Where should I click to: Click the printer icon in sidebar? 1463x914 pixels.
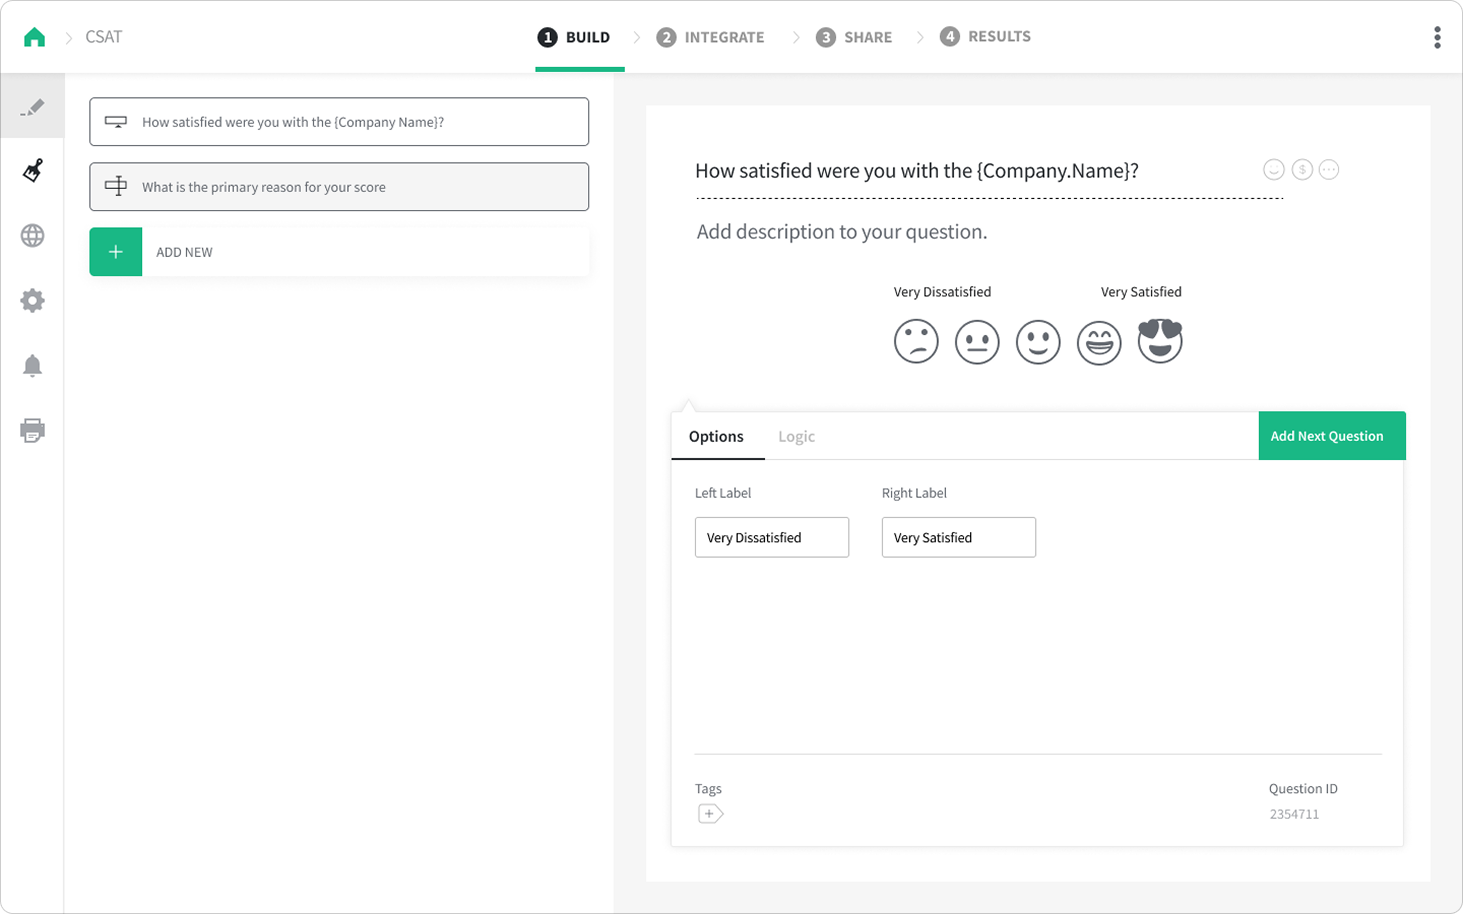pyautogui.click(x=32, y=431)
